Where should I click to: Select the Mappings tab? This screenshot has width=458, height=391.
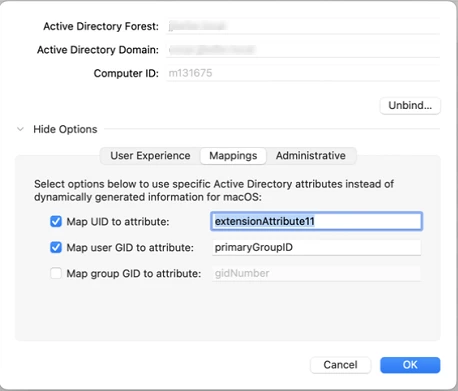[x=233, y=156]
